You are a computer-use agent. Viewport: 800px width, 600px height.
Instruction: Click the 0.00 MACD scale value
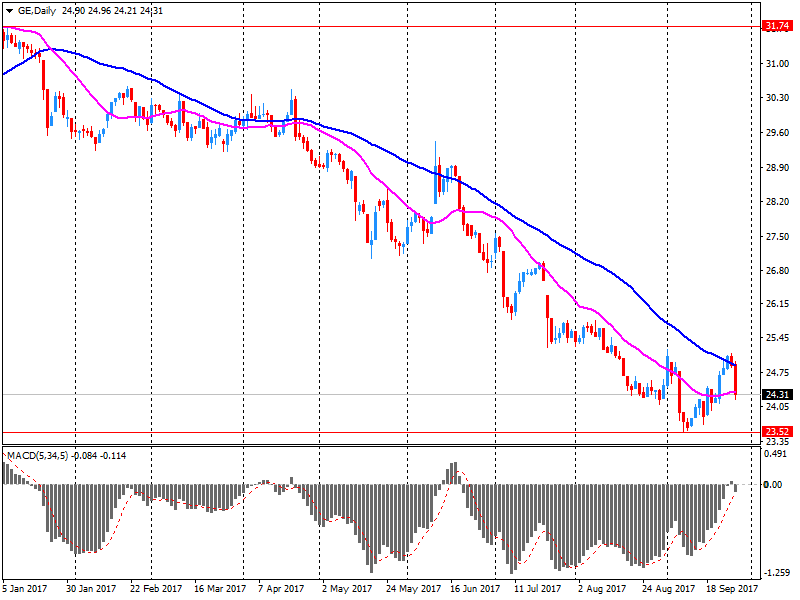(772, 484)
